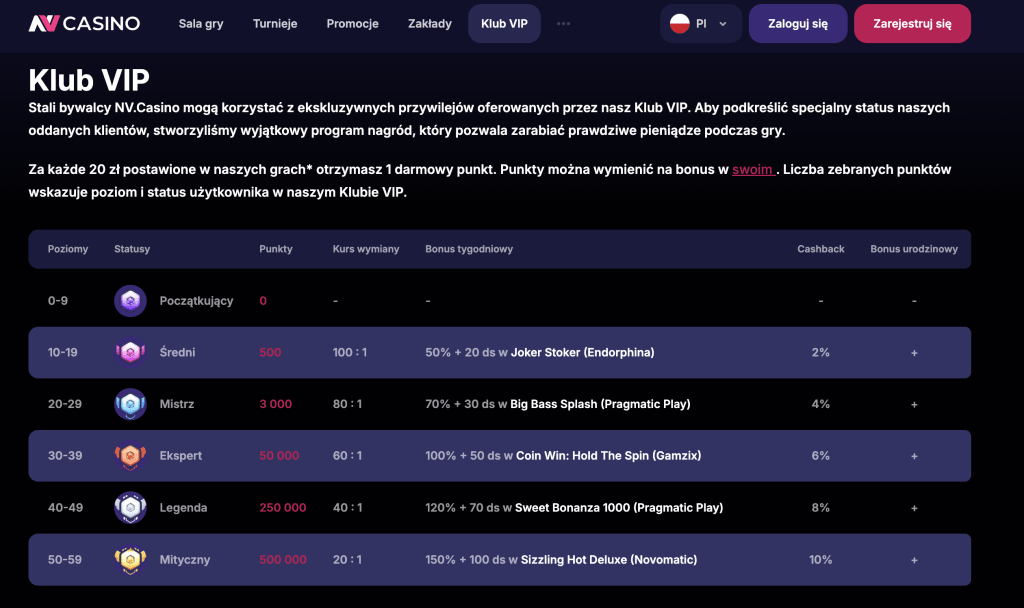Select the Klub VIP tab
1024x608 pixels.
[x=504, y=24]
